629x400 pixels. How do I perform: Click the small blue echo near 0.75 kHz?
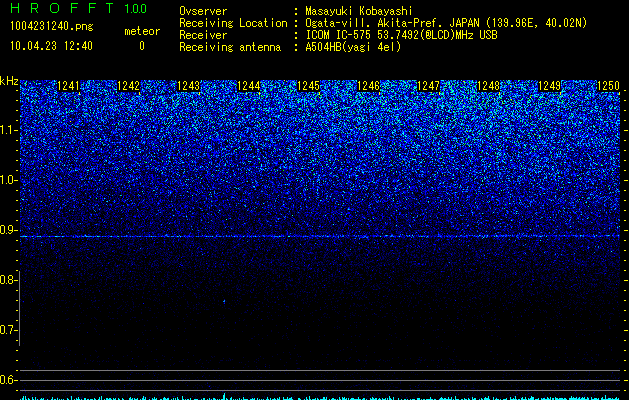pyautogui.click(x=224, y=301)
